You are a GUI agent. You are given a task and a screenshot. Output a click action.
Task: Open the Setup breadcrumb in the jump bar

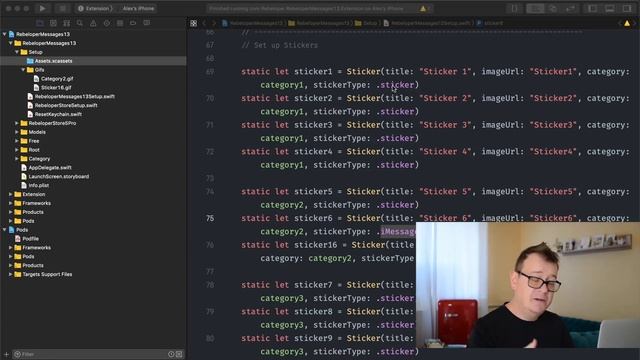[367, 23]
